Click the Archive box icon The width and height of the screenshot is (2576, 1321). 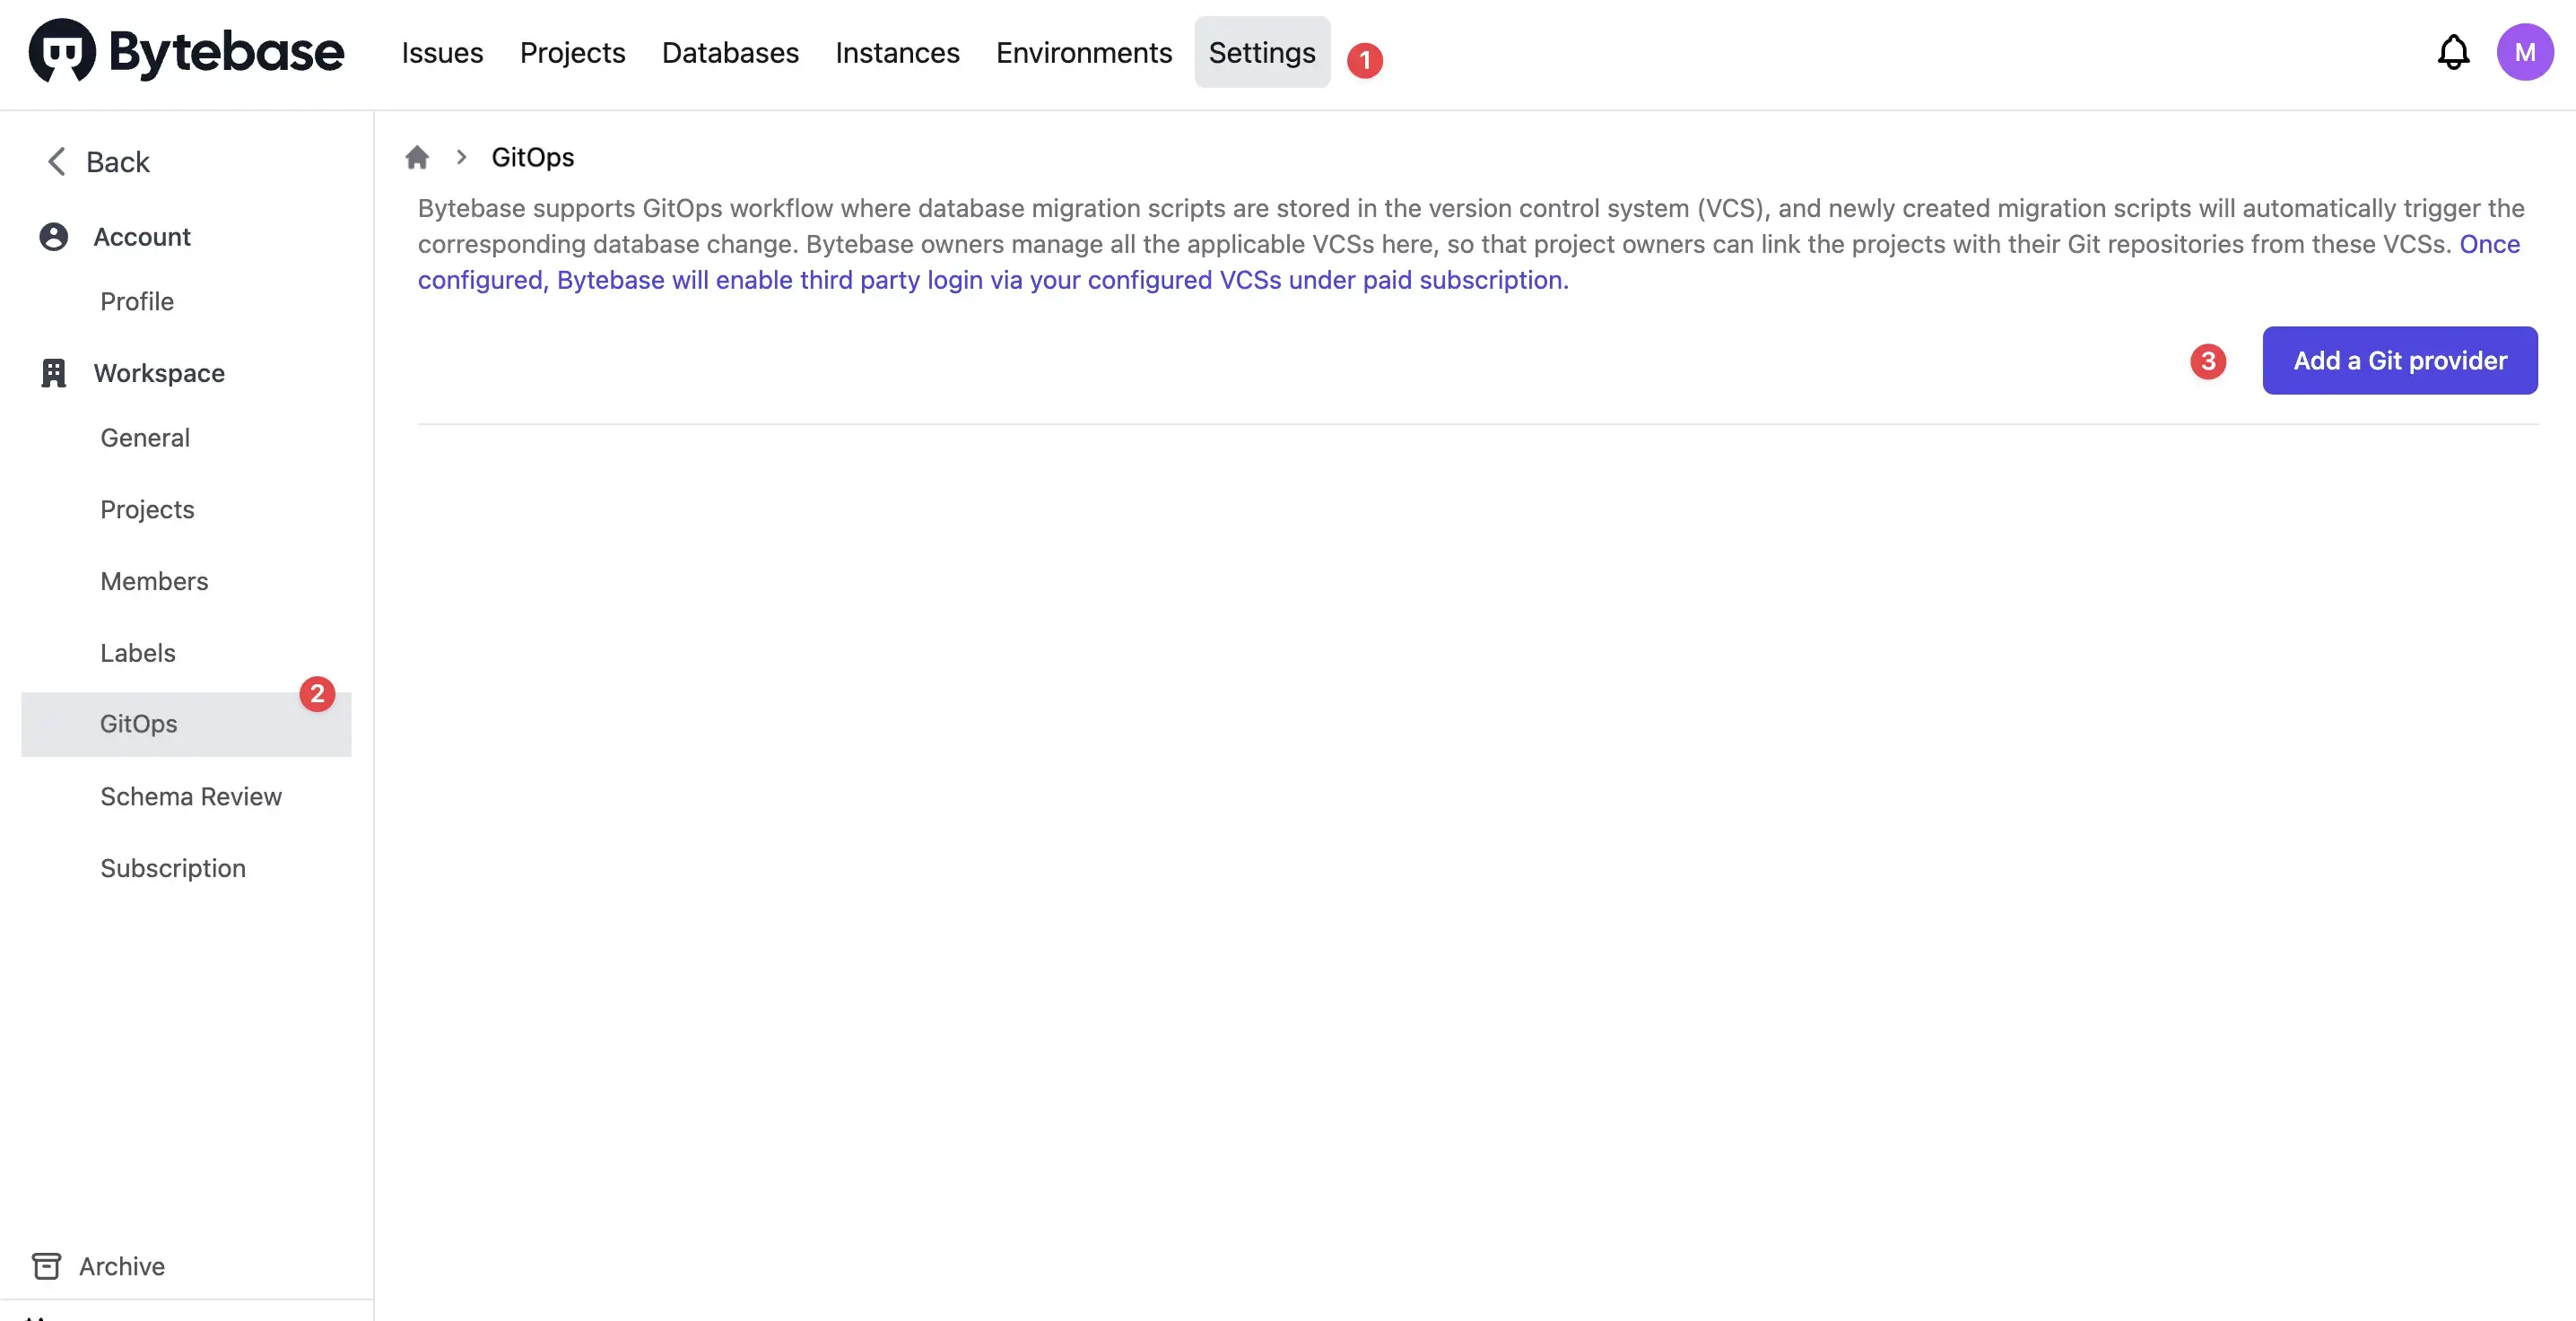[46, 1266]
